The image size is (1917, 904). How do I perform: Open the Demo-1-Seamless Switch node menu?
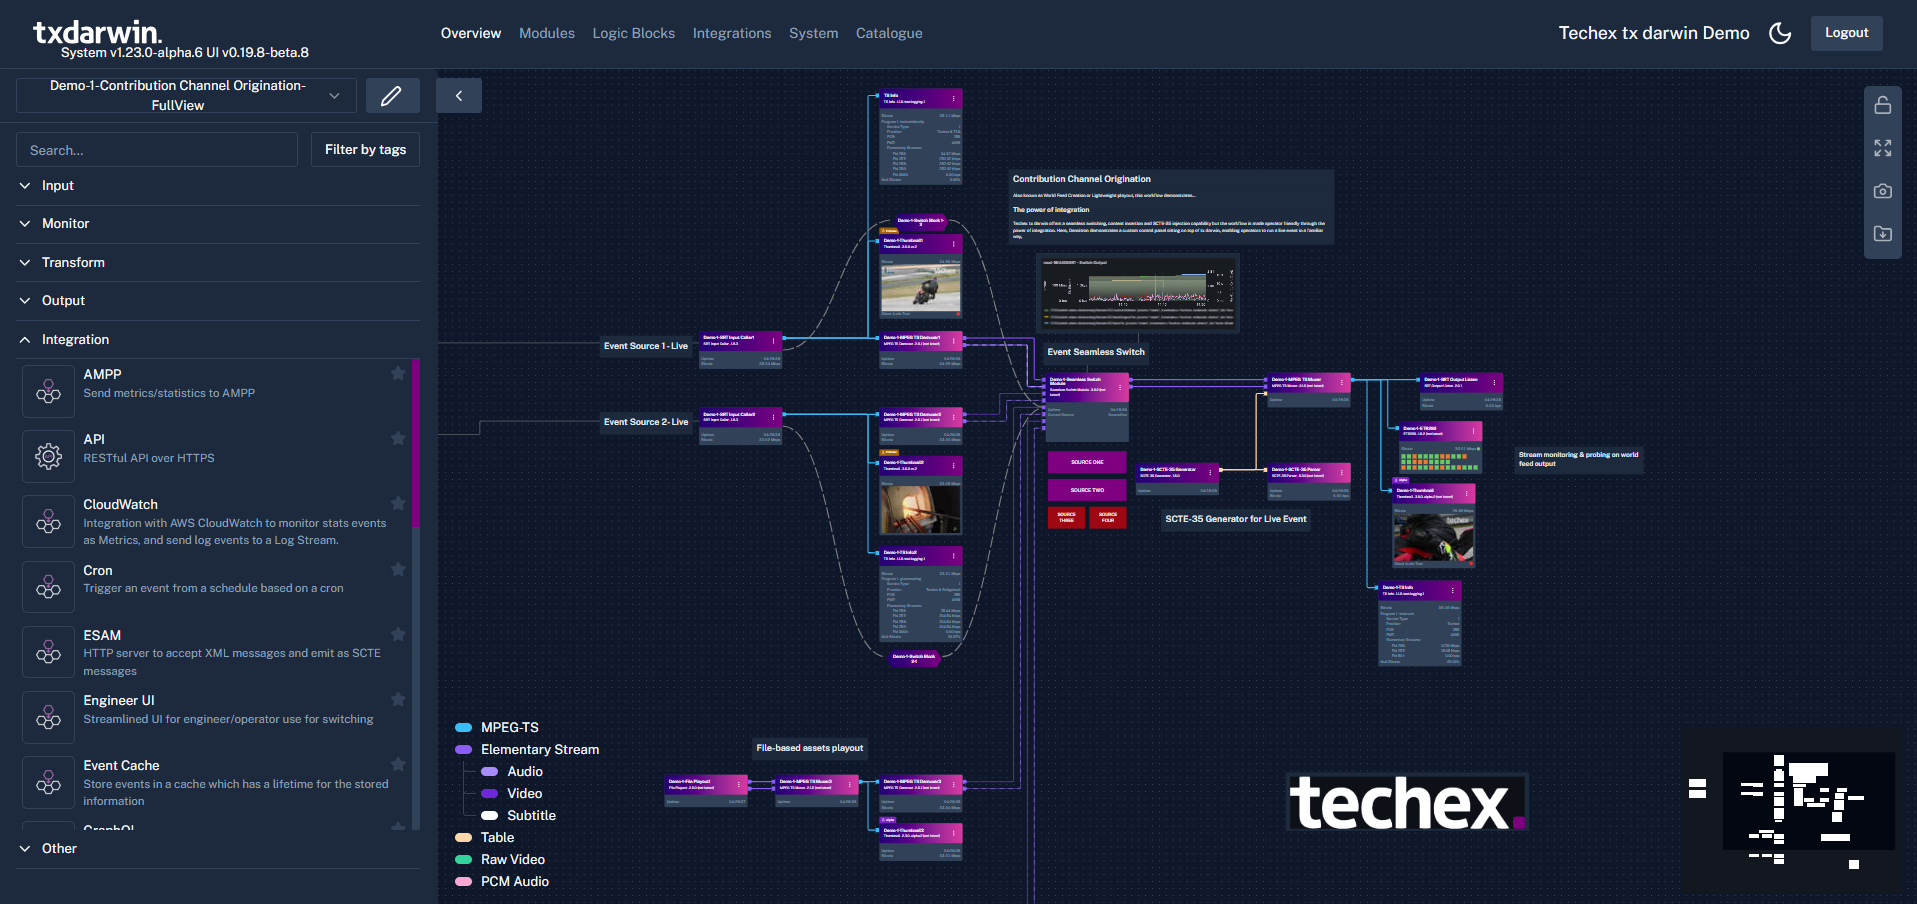click(1120, 386)
